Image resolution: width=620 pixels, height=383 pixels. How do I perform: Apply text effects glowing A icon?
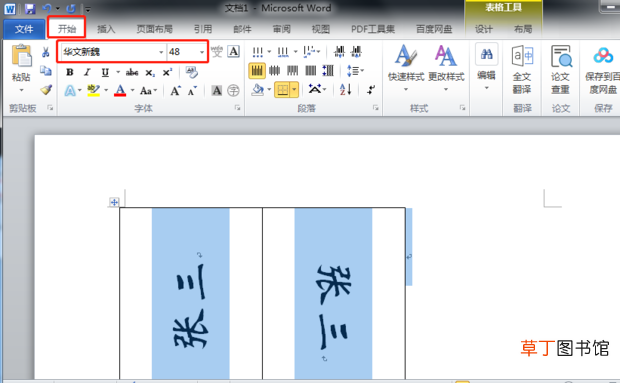(70, 91)
